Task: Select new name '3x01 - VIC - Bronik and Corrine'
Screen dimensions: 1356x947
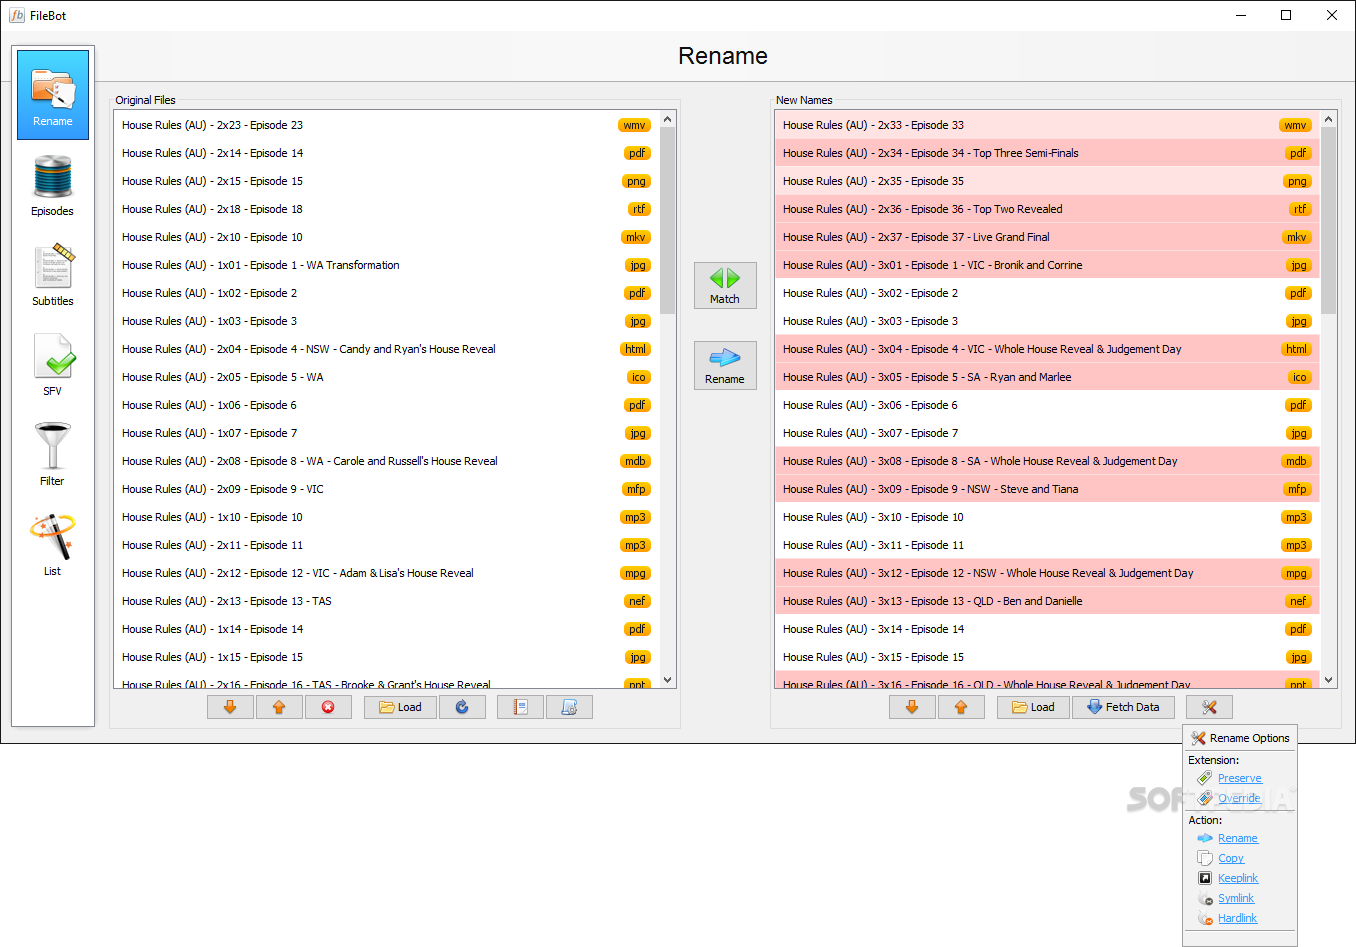Action: [x=1047, y=265]
